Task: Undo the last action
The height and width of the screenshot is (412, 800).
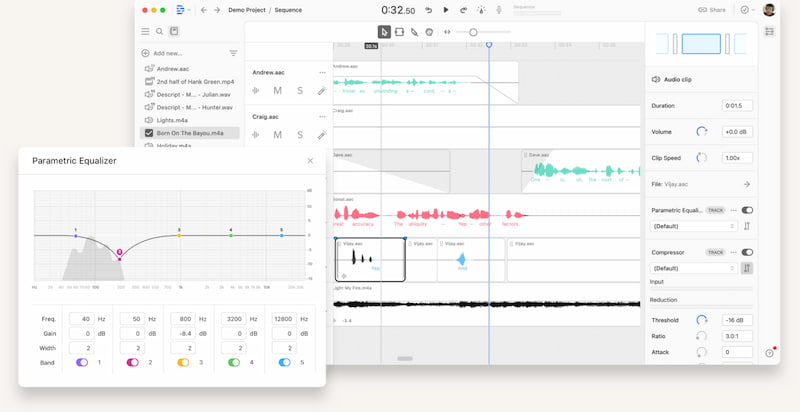Action: click(429, 10)
